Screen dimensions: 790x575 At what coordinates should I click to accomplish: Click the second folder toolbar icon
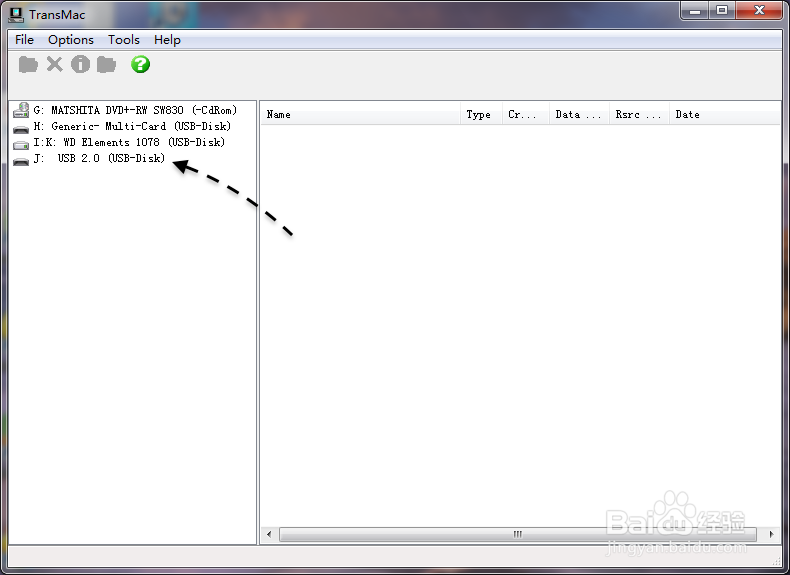pos(106,65)
